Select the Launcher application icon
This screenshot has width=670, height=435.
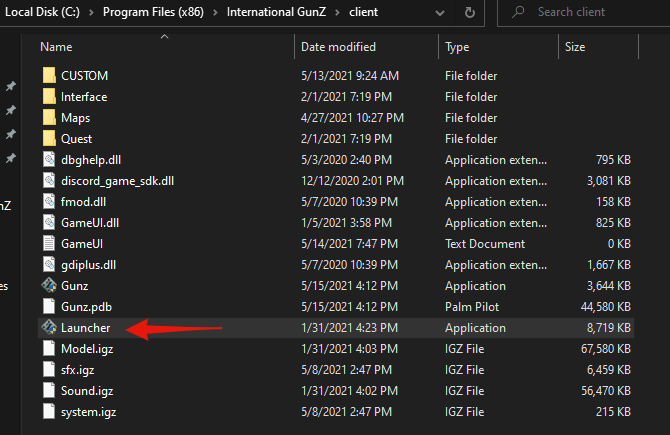49,328
